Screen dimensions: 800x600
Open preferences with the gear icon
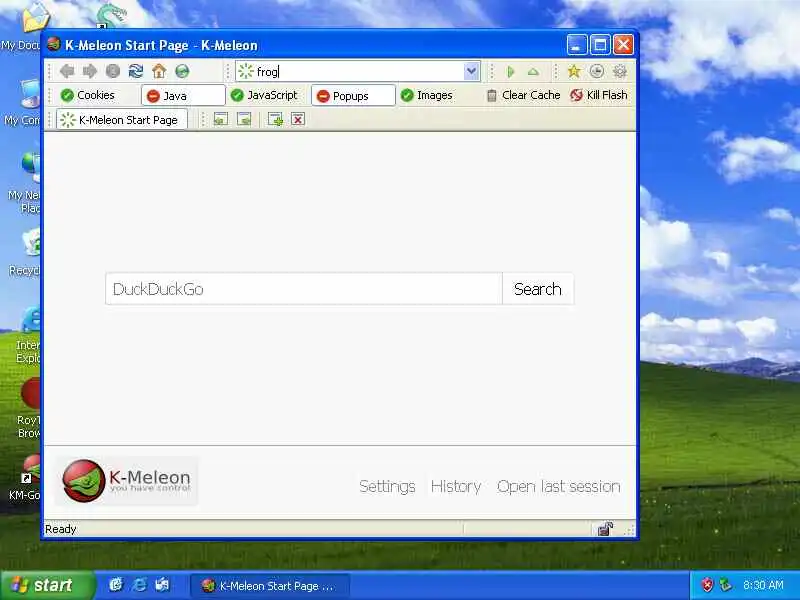point(620,71)
